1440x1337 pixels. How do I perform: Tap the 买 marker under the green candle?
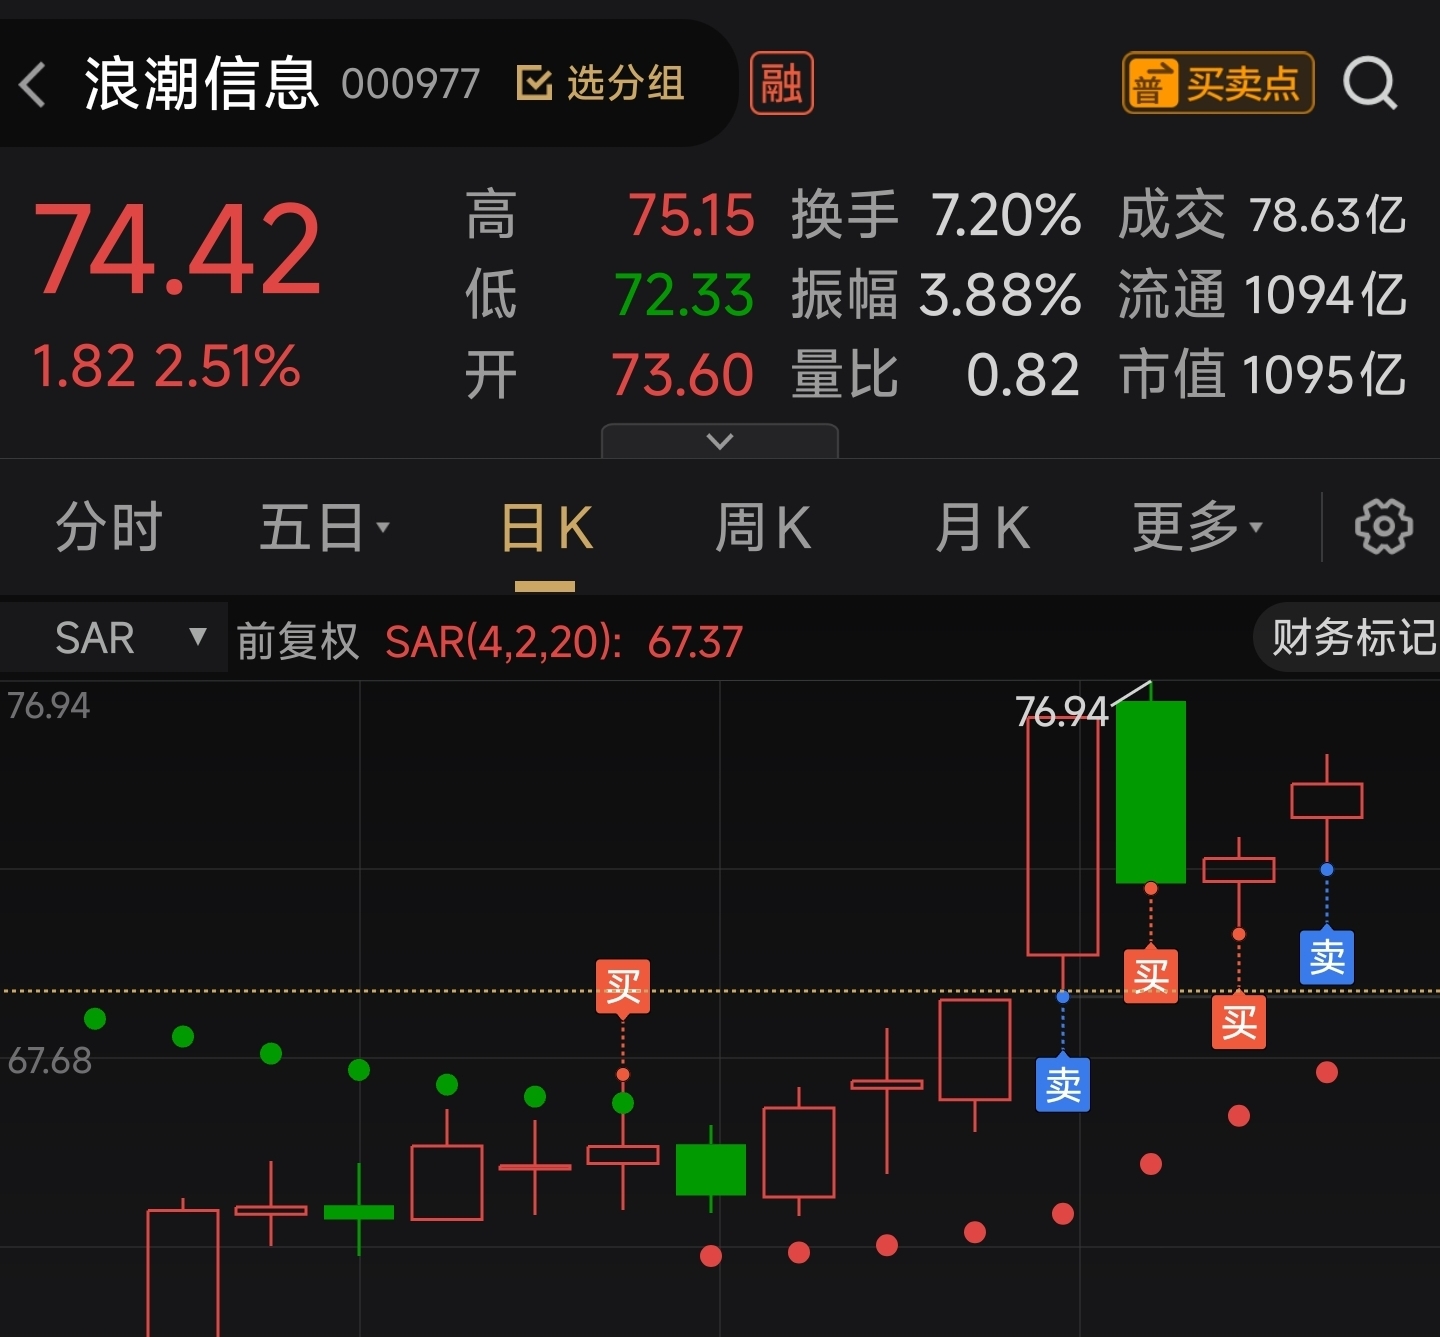[x=1151, y=976]
